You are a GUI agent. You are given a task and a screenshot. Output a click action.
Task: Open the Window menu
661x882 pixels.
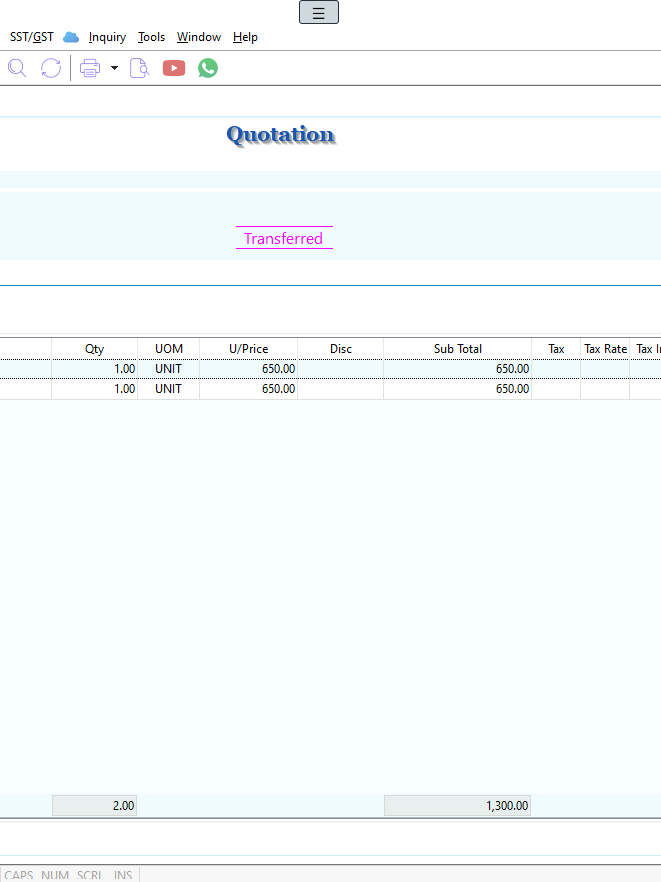pos(199,37)
